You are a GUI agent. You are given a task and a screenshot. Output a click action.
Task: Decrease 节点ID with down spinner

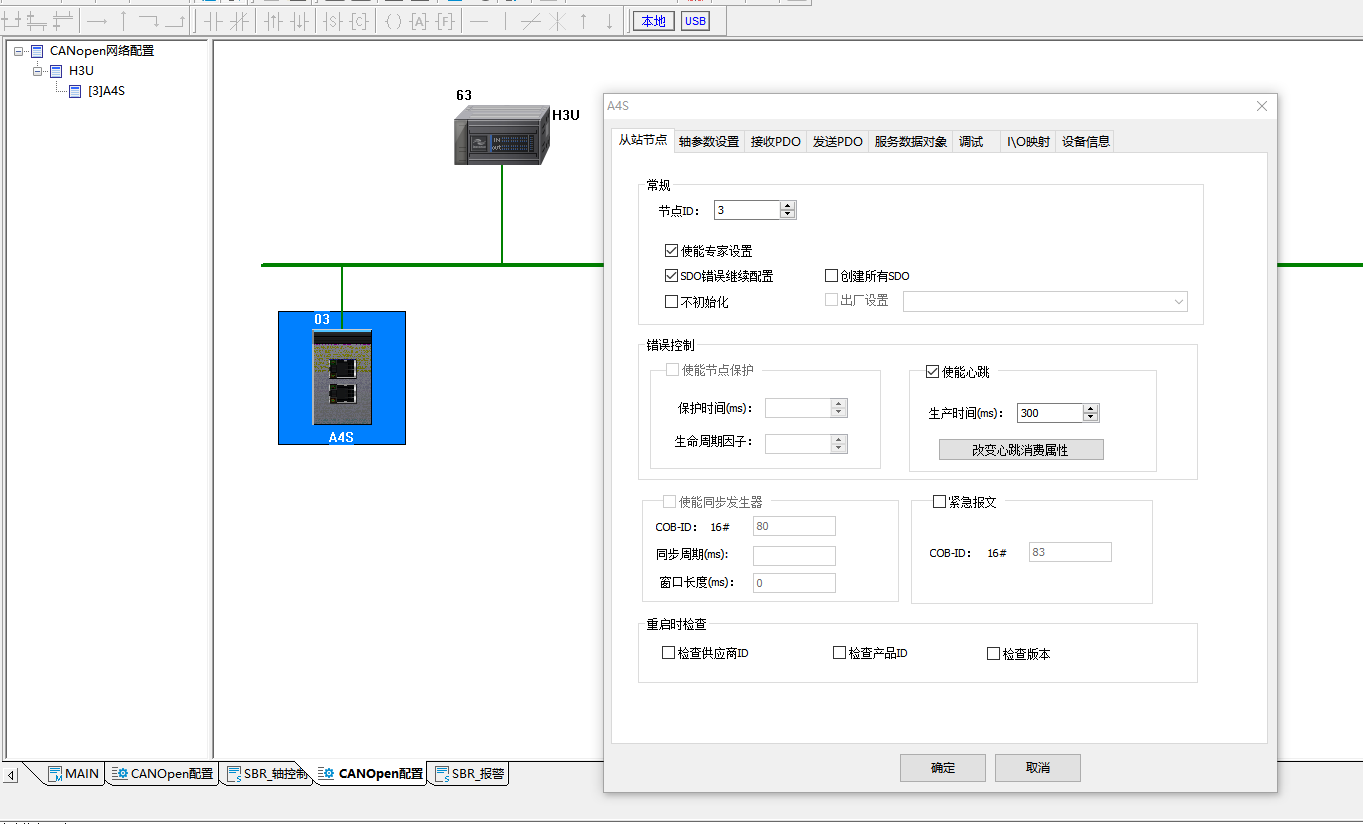click(x=788, y=214)
